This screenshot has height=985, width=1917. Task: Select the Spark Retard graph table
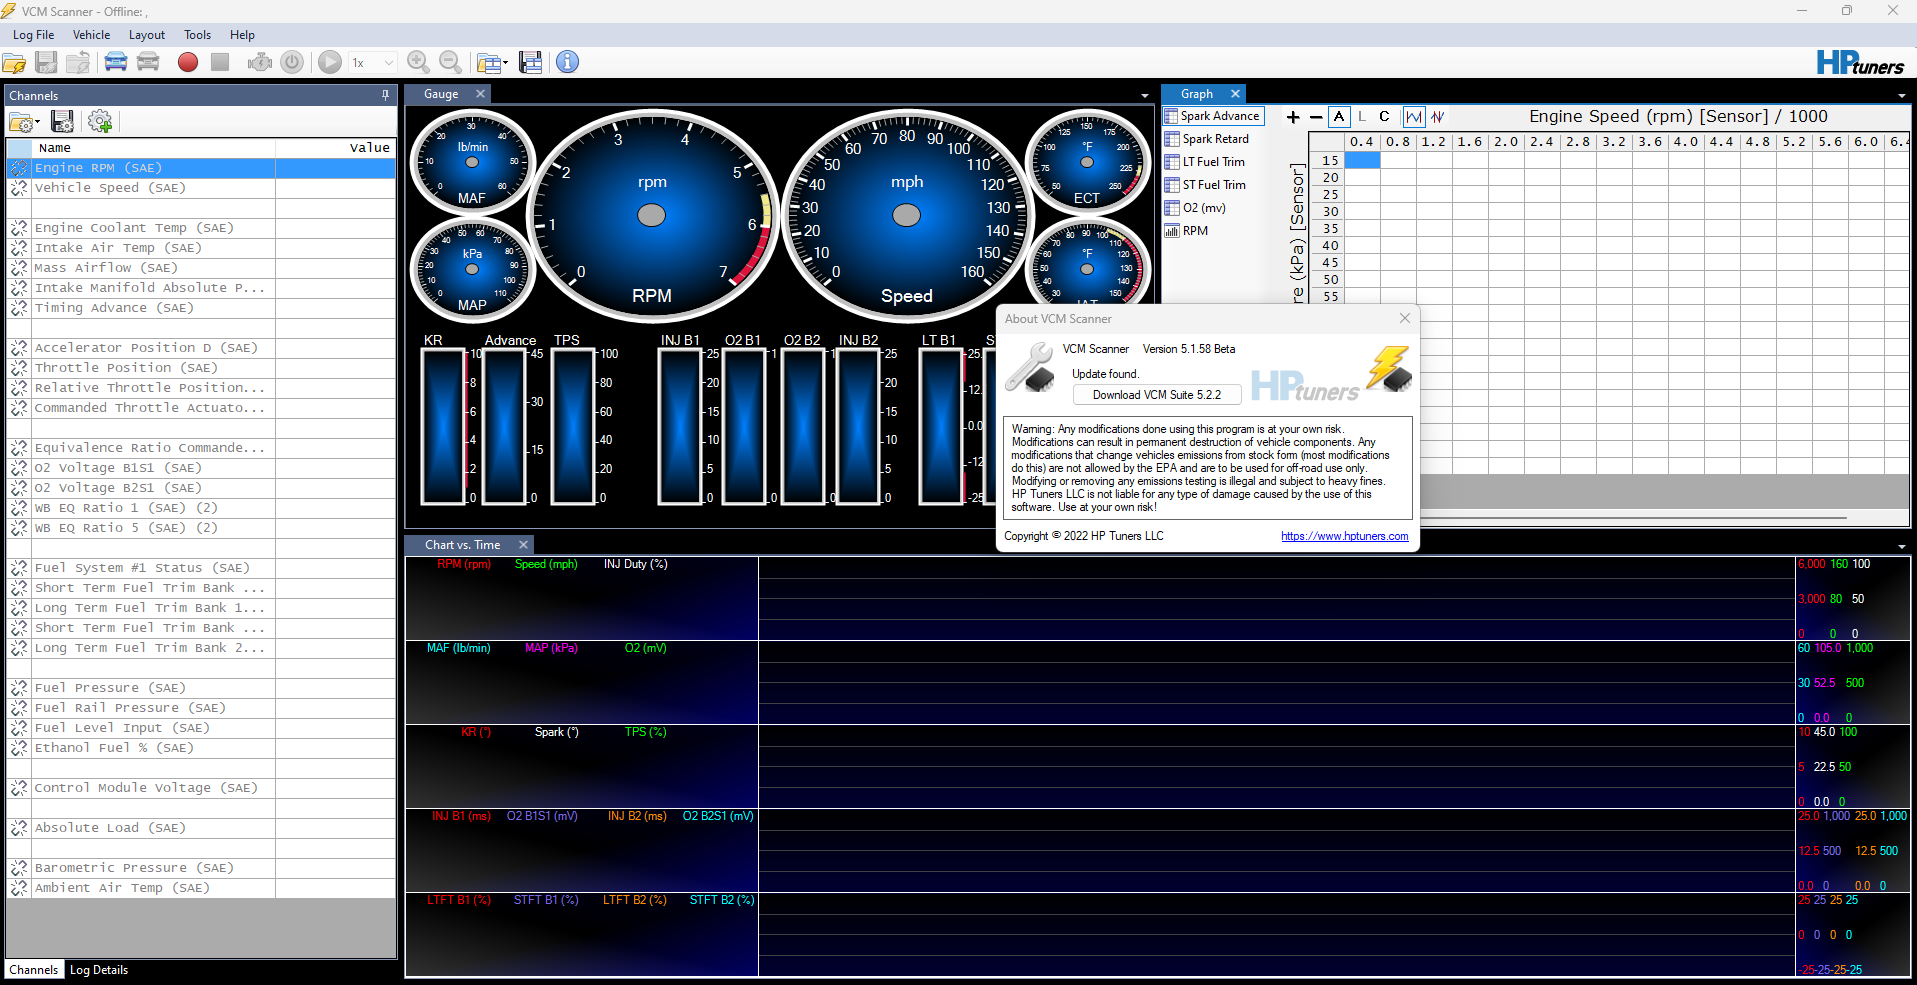pyautogui.click(x=1207, y=139)
